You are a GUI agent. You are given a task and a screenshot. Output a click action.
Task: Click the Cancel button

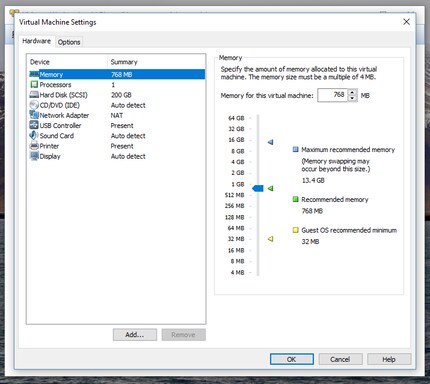coord(340,359)
